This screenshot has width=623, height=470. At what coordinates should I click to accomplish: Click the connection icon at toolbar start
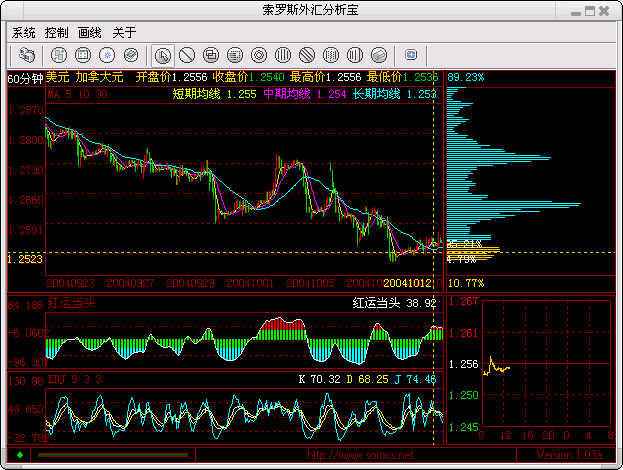(x=27, y=54)
